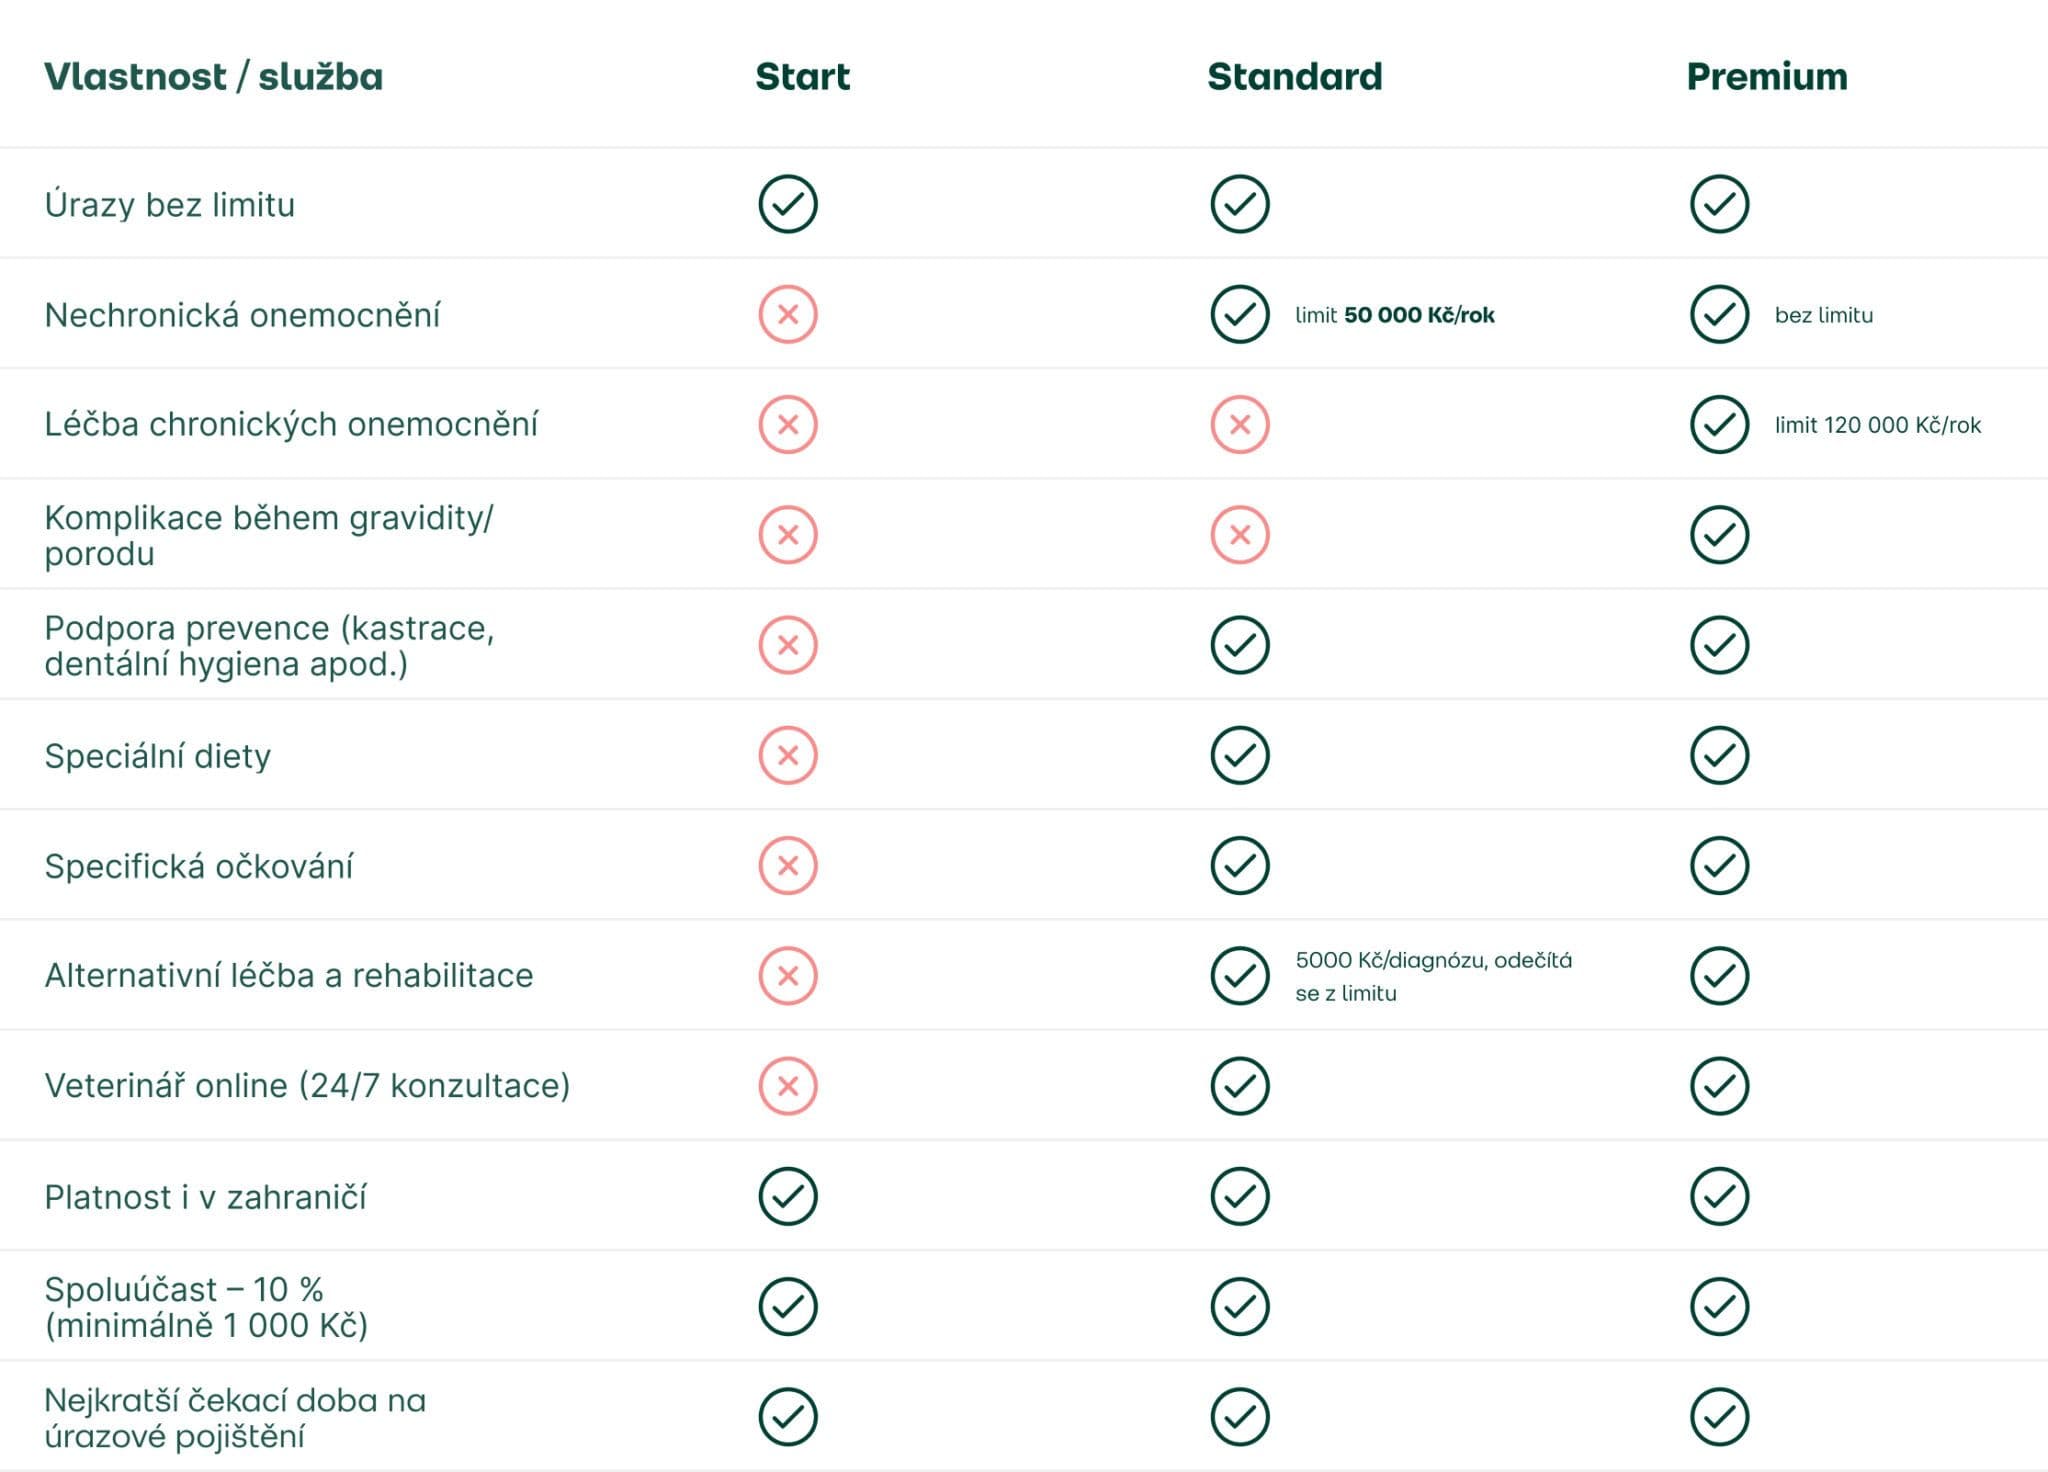
Task: Select the Start plan column header
Action: coord(802,77)
